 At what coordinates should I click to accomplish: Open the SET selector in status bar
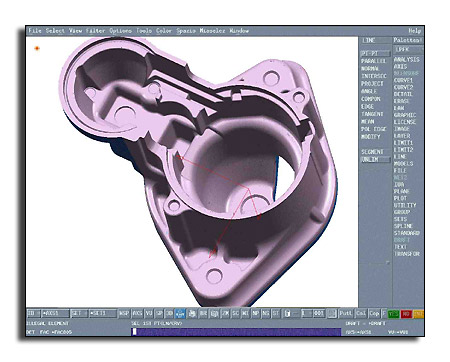point(79,313)
